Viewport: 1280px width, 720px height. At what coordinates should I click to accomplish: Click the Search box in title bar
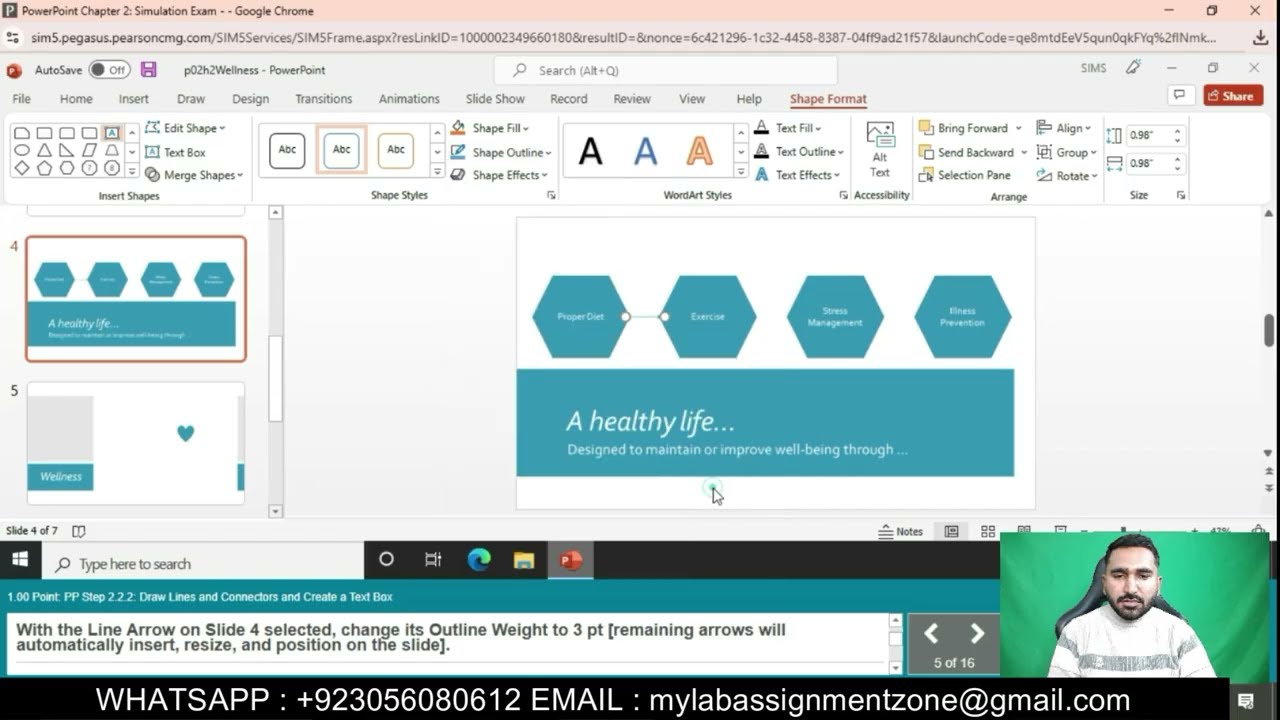coord(665,70)
